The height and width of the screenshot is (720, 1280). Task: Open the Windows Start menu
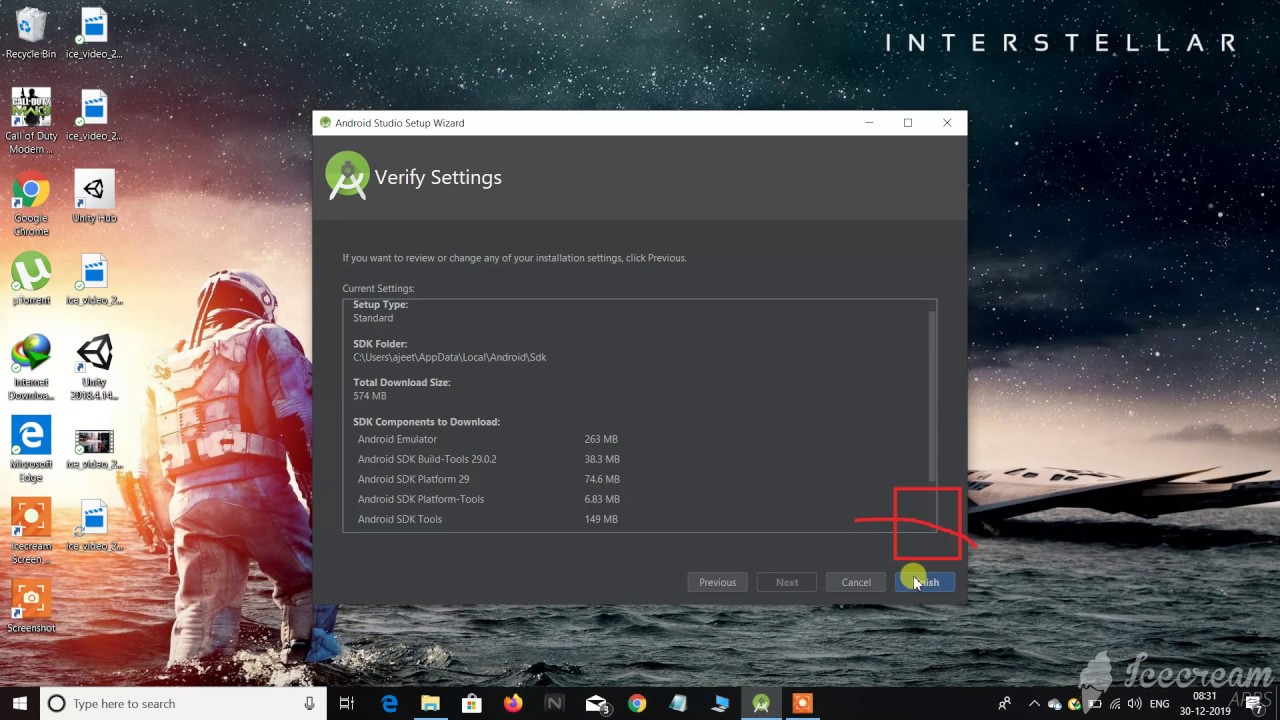click(20, 703)
